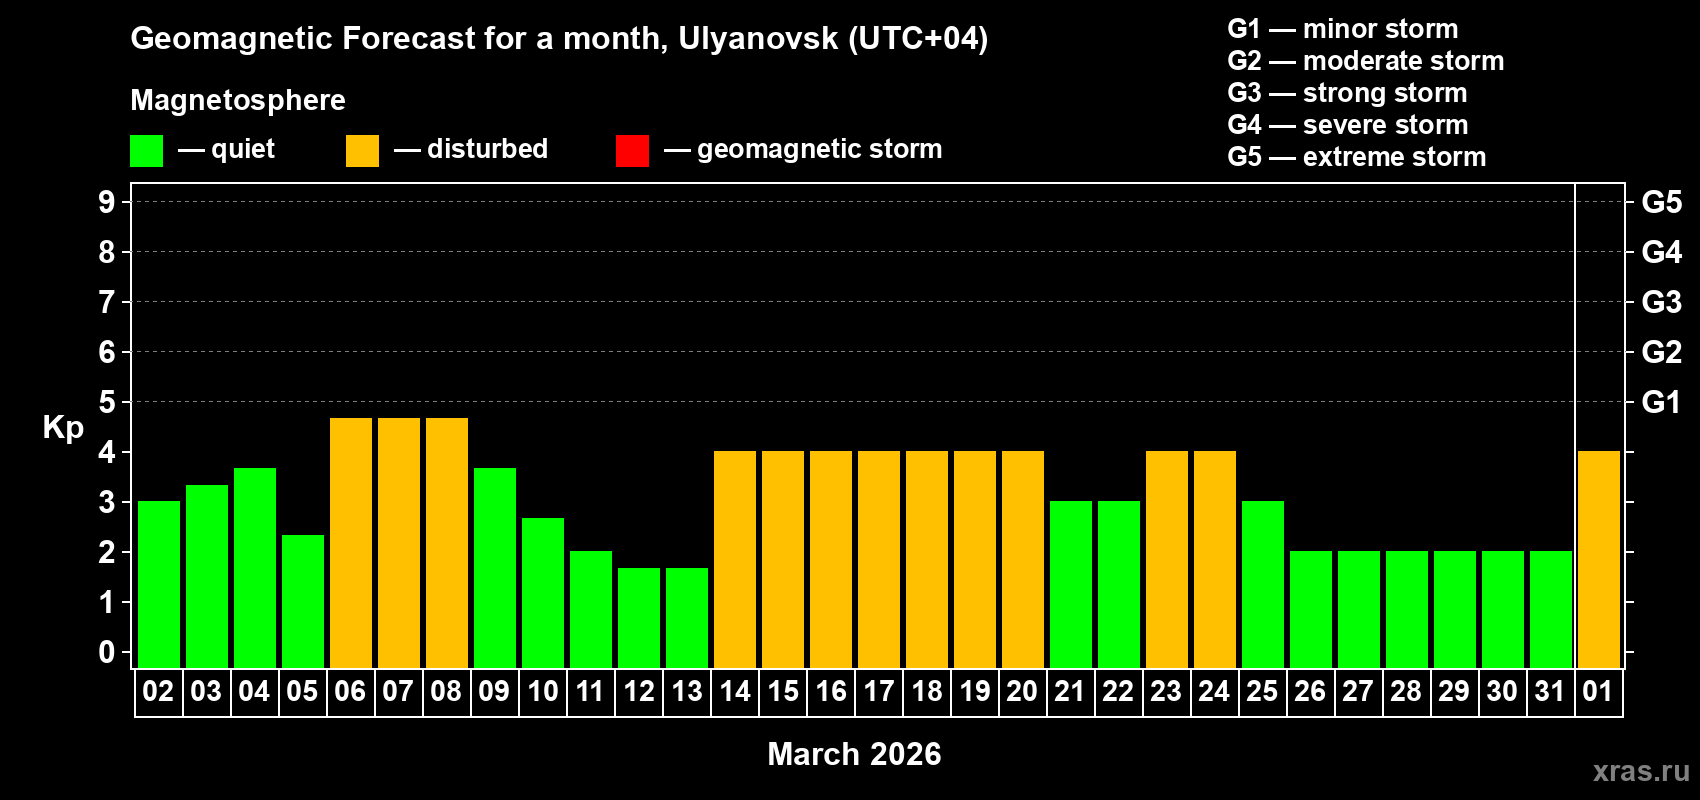Click the G5 label on right axis
This screenshot has height=800, width=1700.
coord(1662,202)
